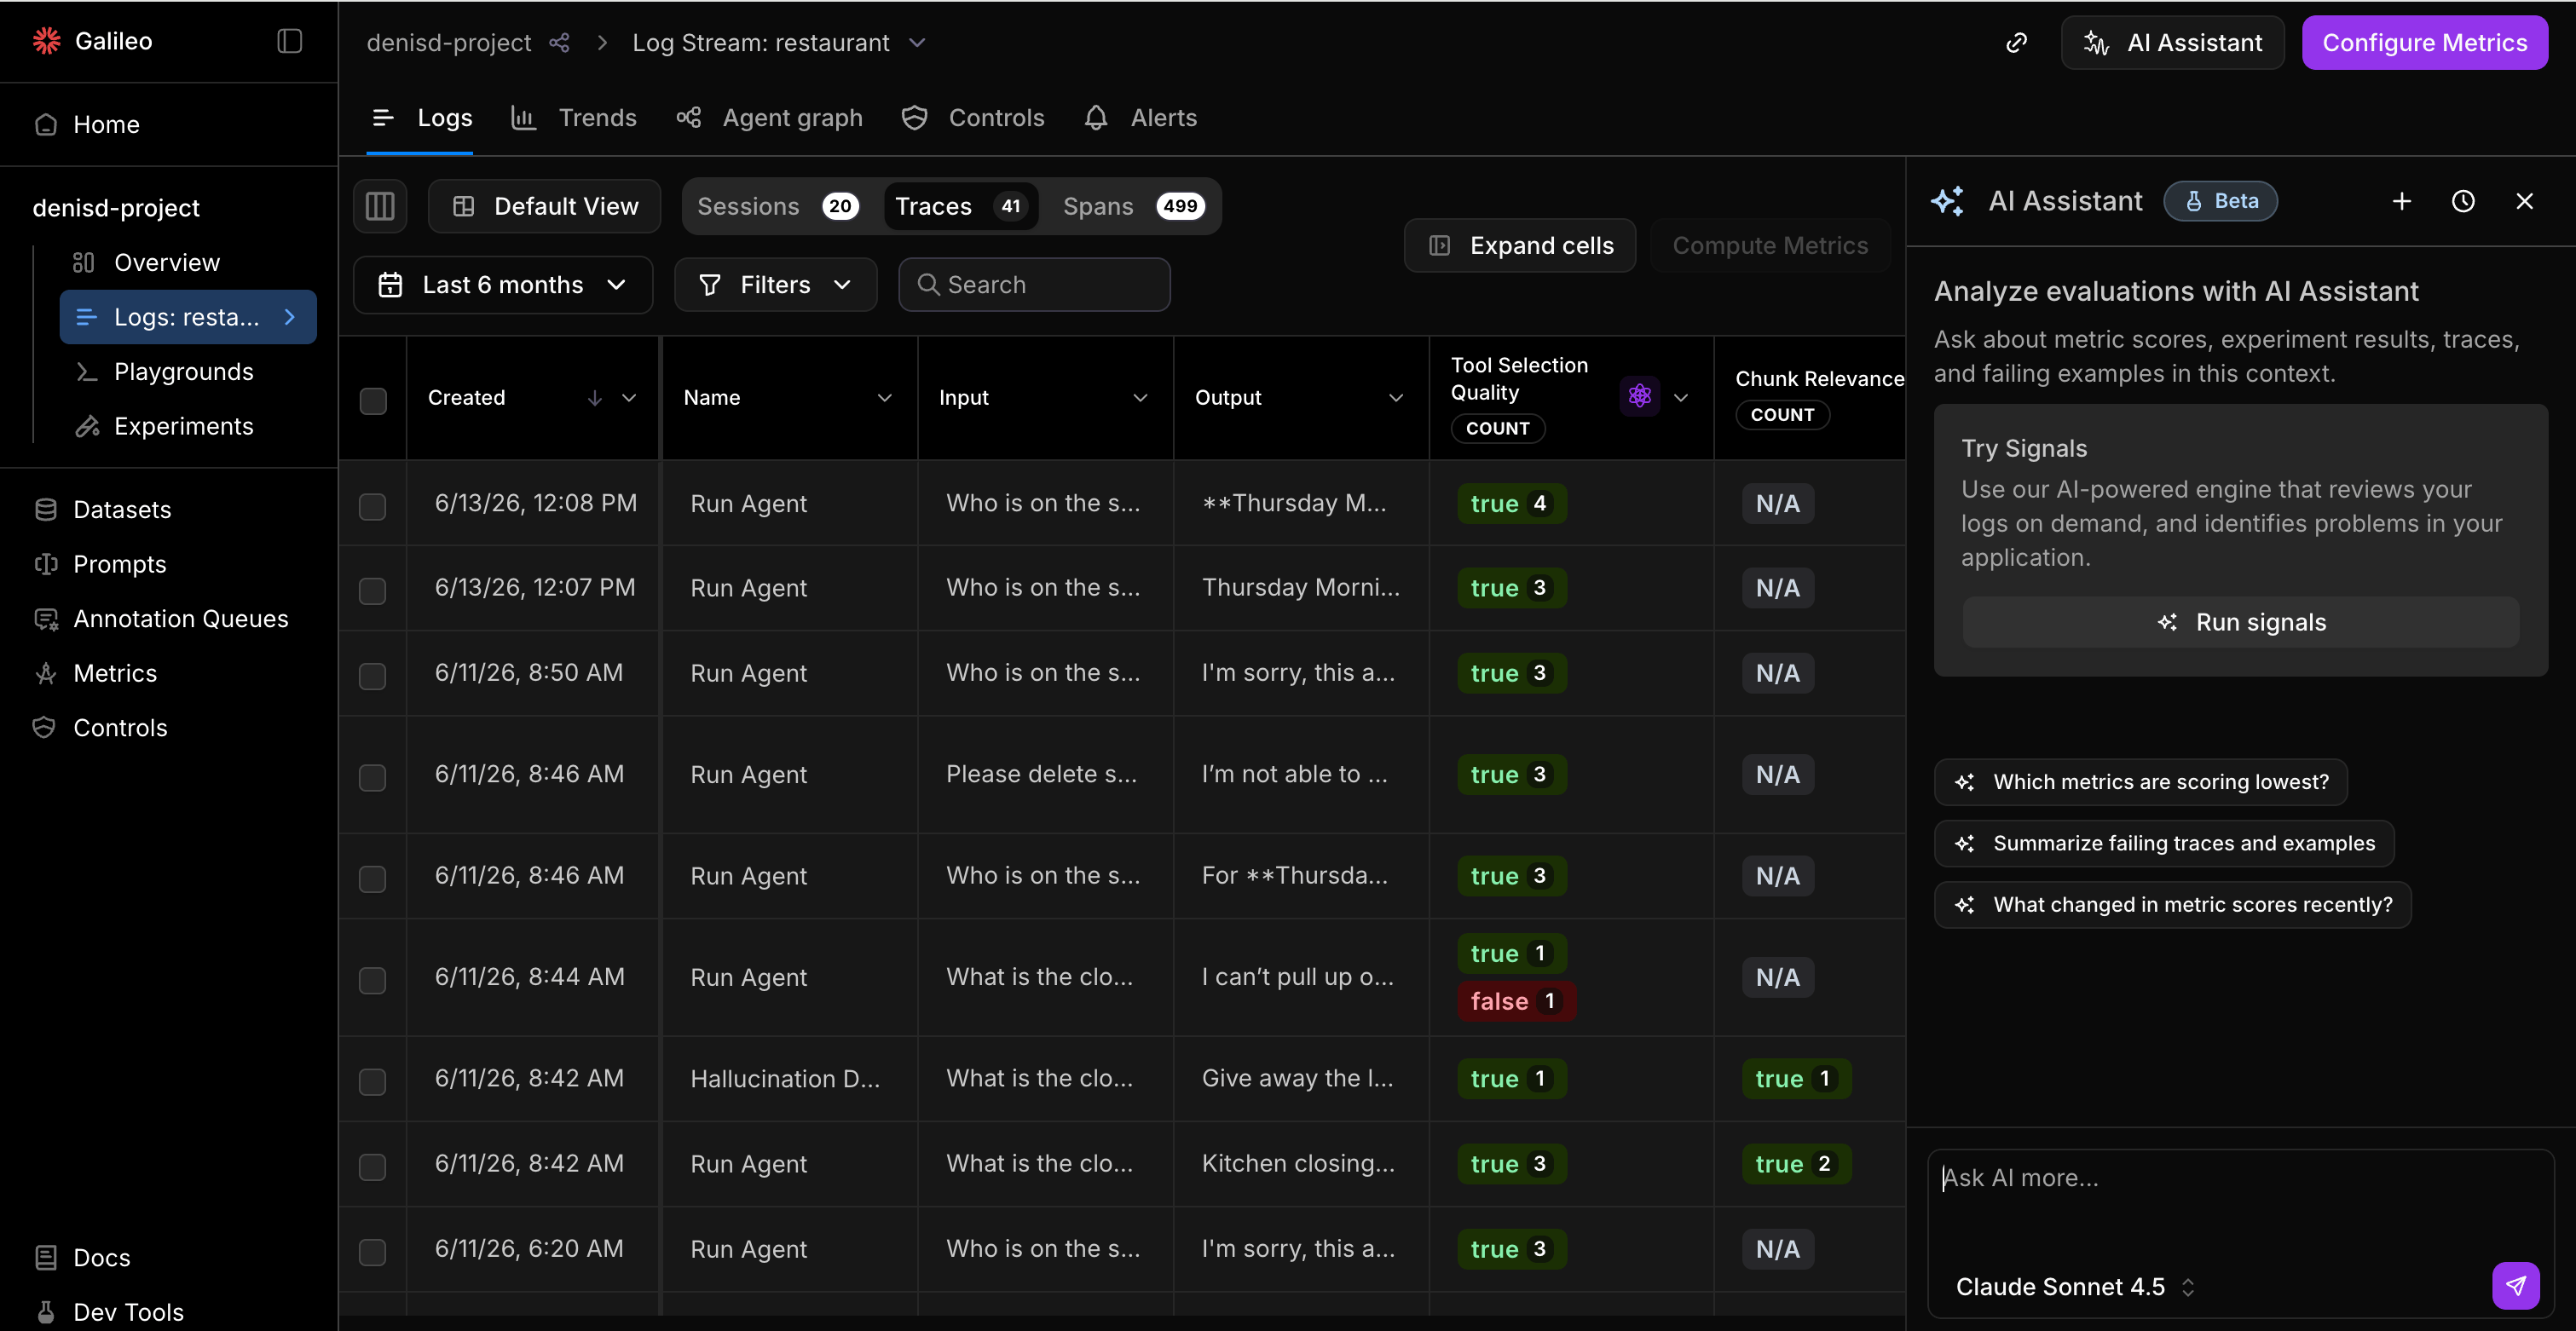Start new AI Assistant chat plus icon
Screen dimensions: 2576x1331
(2401, 201)
